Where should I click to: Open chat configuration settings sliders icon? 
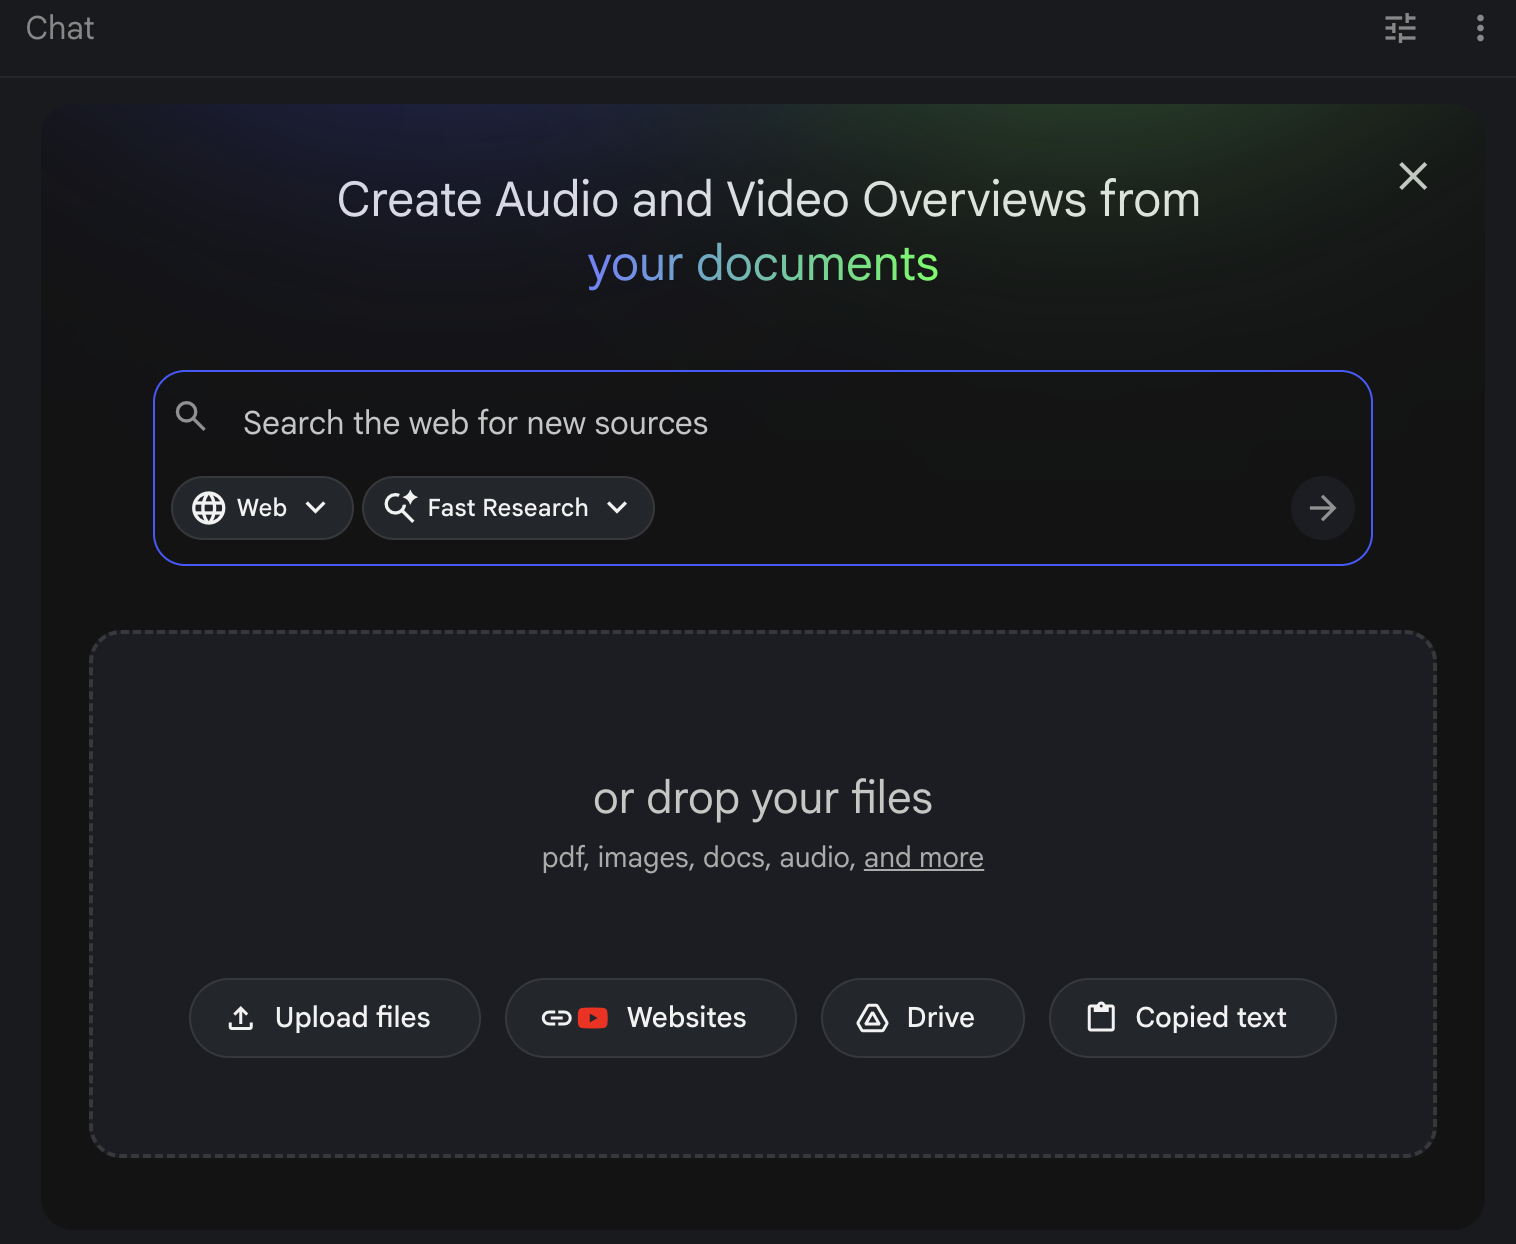(1400, 28)
